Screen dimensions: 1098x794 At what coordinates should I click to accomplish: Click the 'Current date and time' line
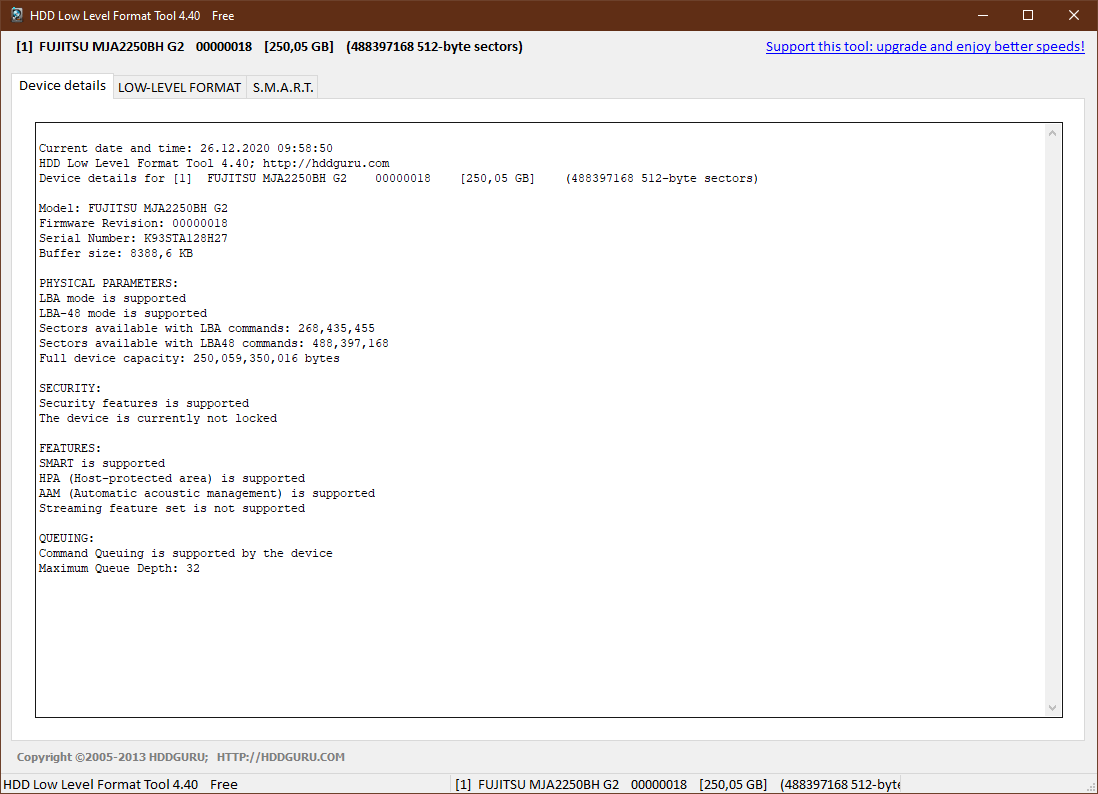point(186,148)
